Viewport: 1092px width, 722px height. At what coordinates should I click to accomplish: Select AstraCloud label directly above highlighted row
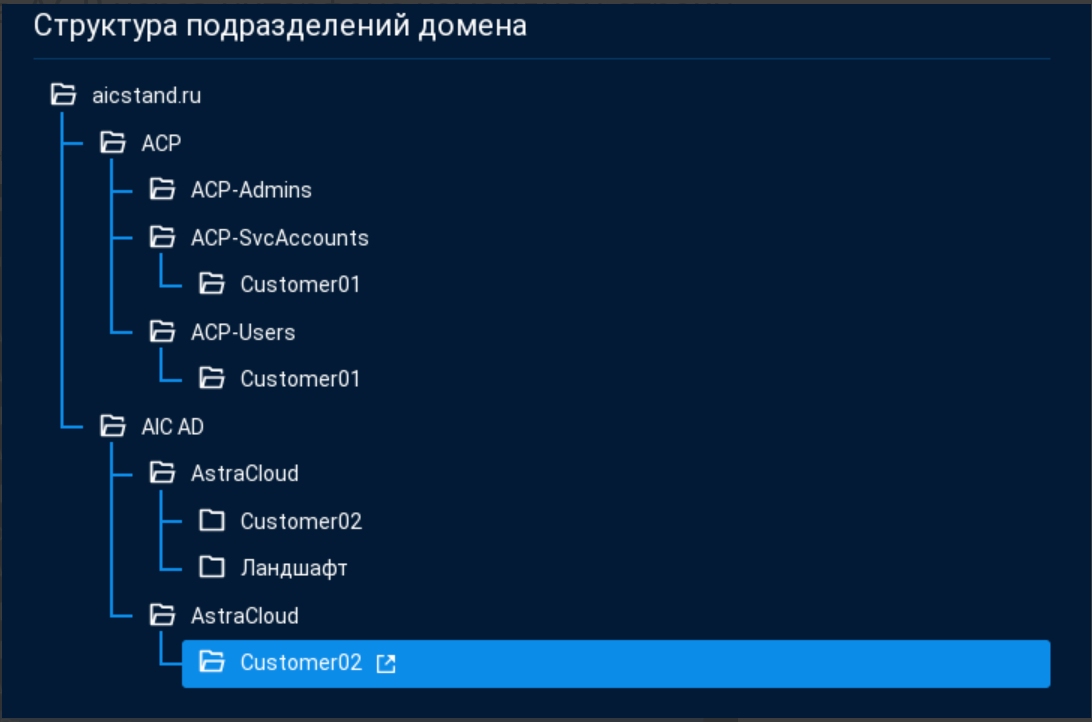244,615
